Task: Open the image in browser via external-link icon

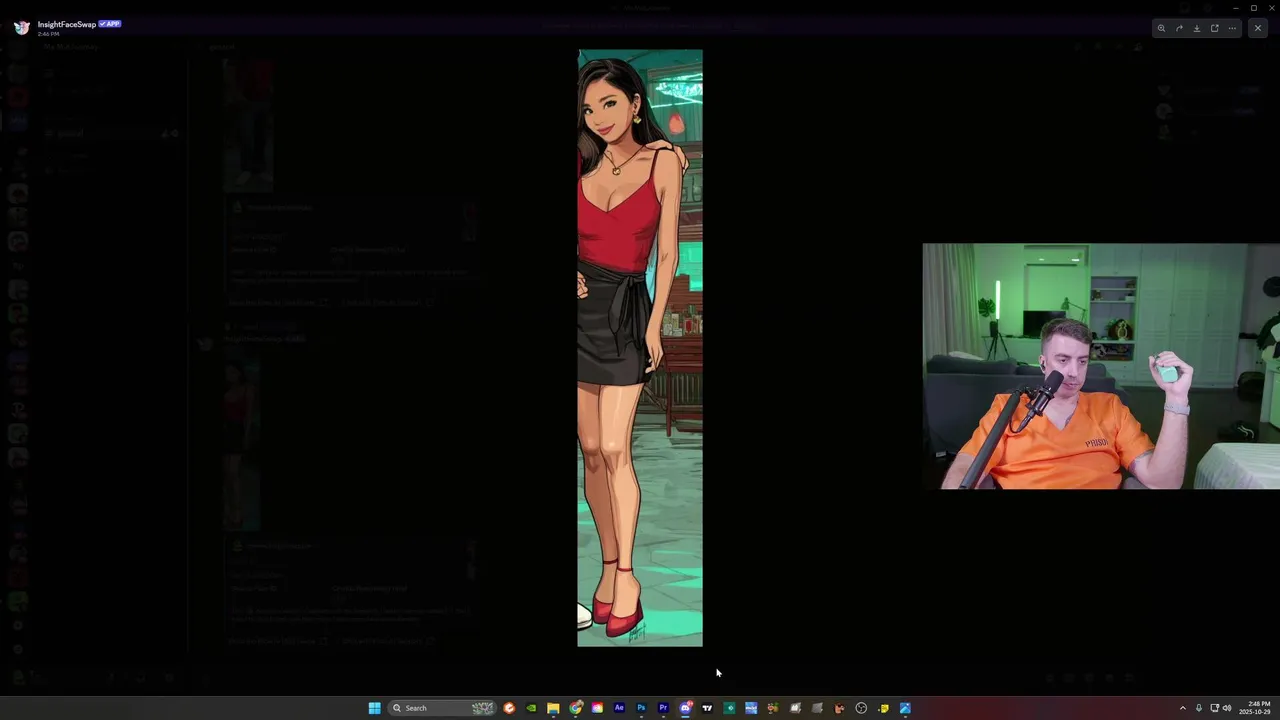Action: pyautogui.click(x=1215, y=28)
